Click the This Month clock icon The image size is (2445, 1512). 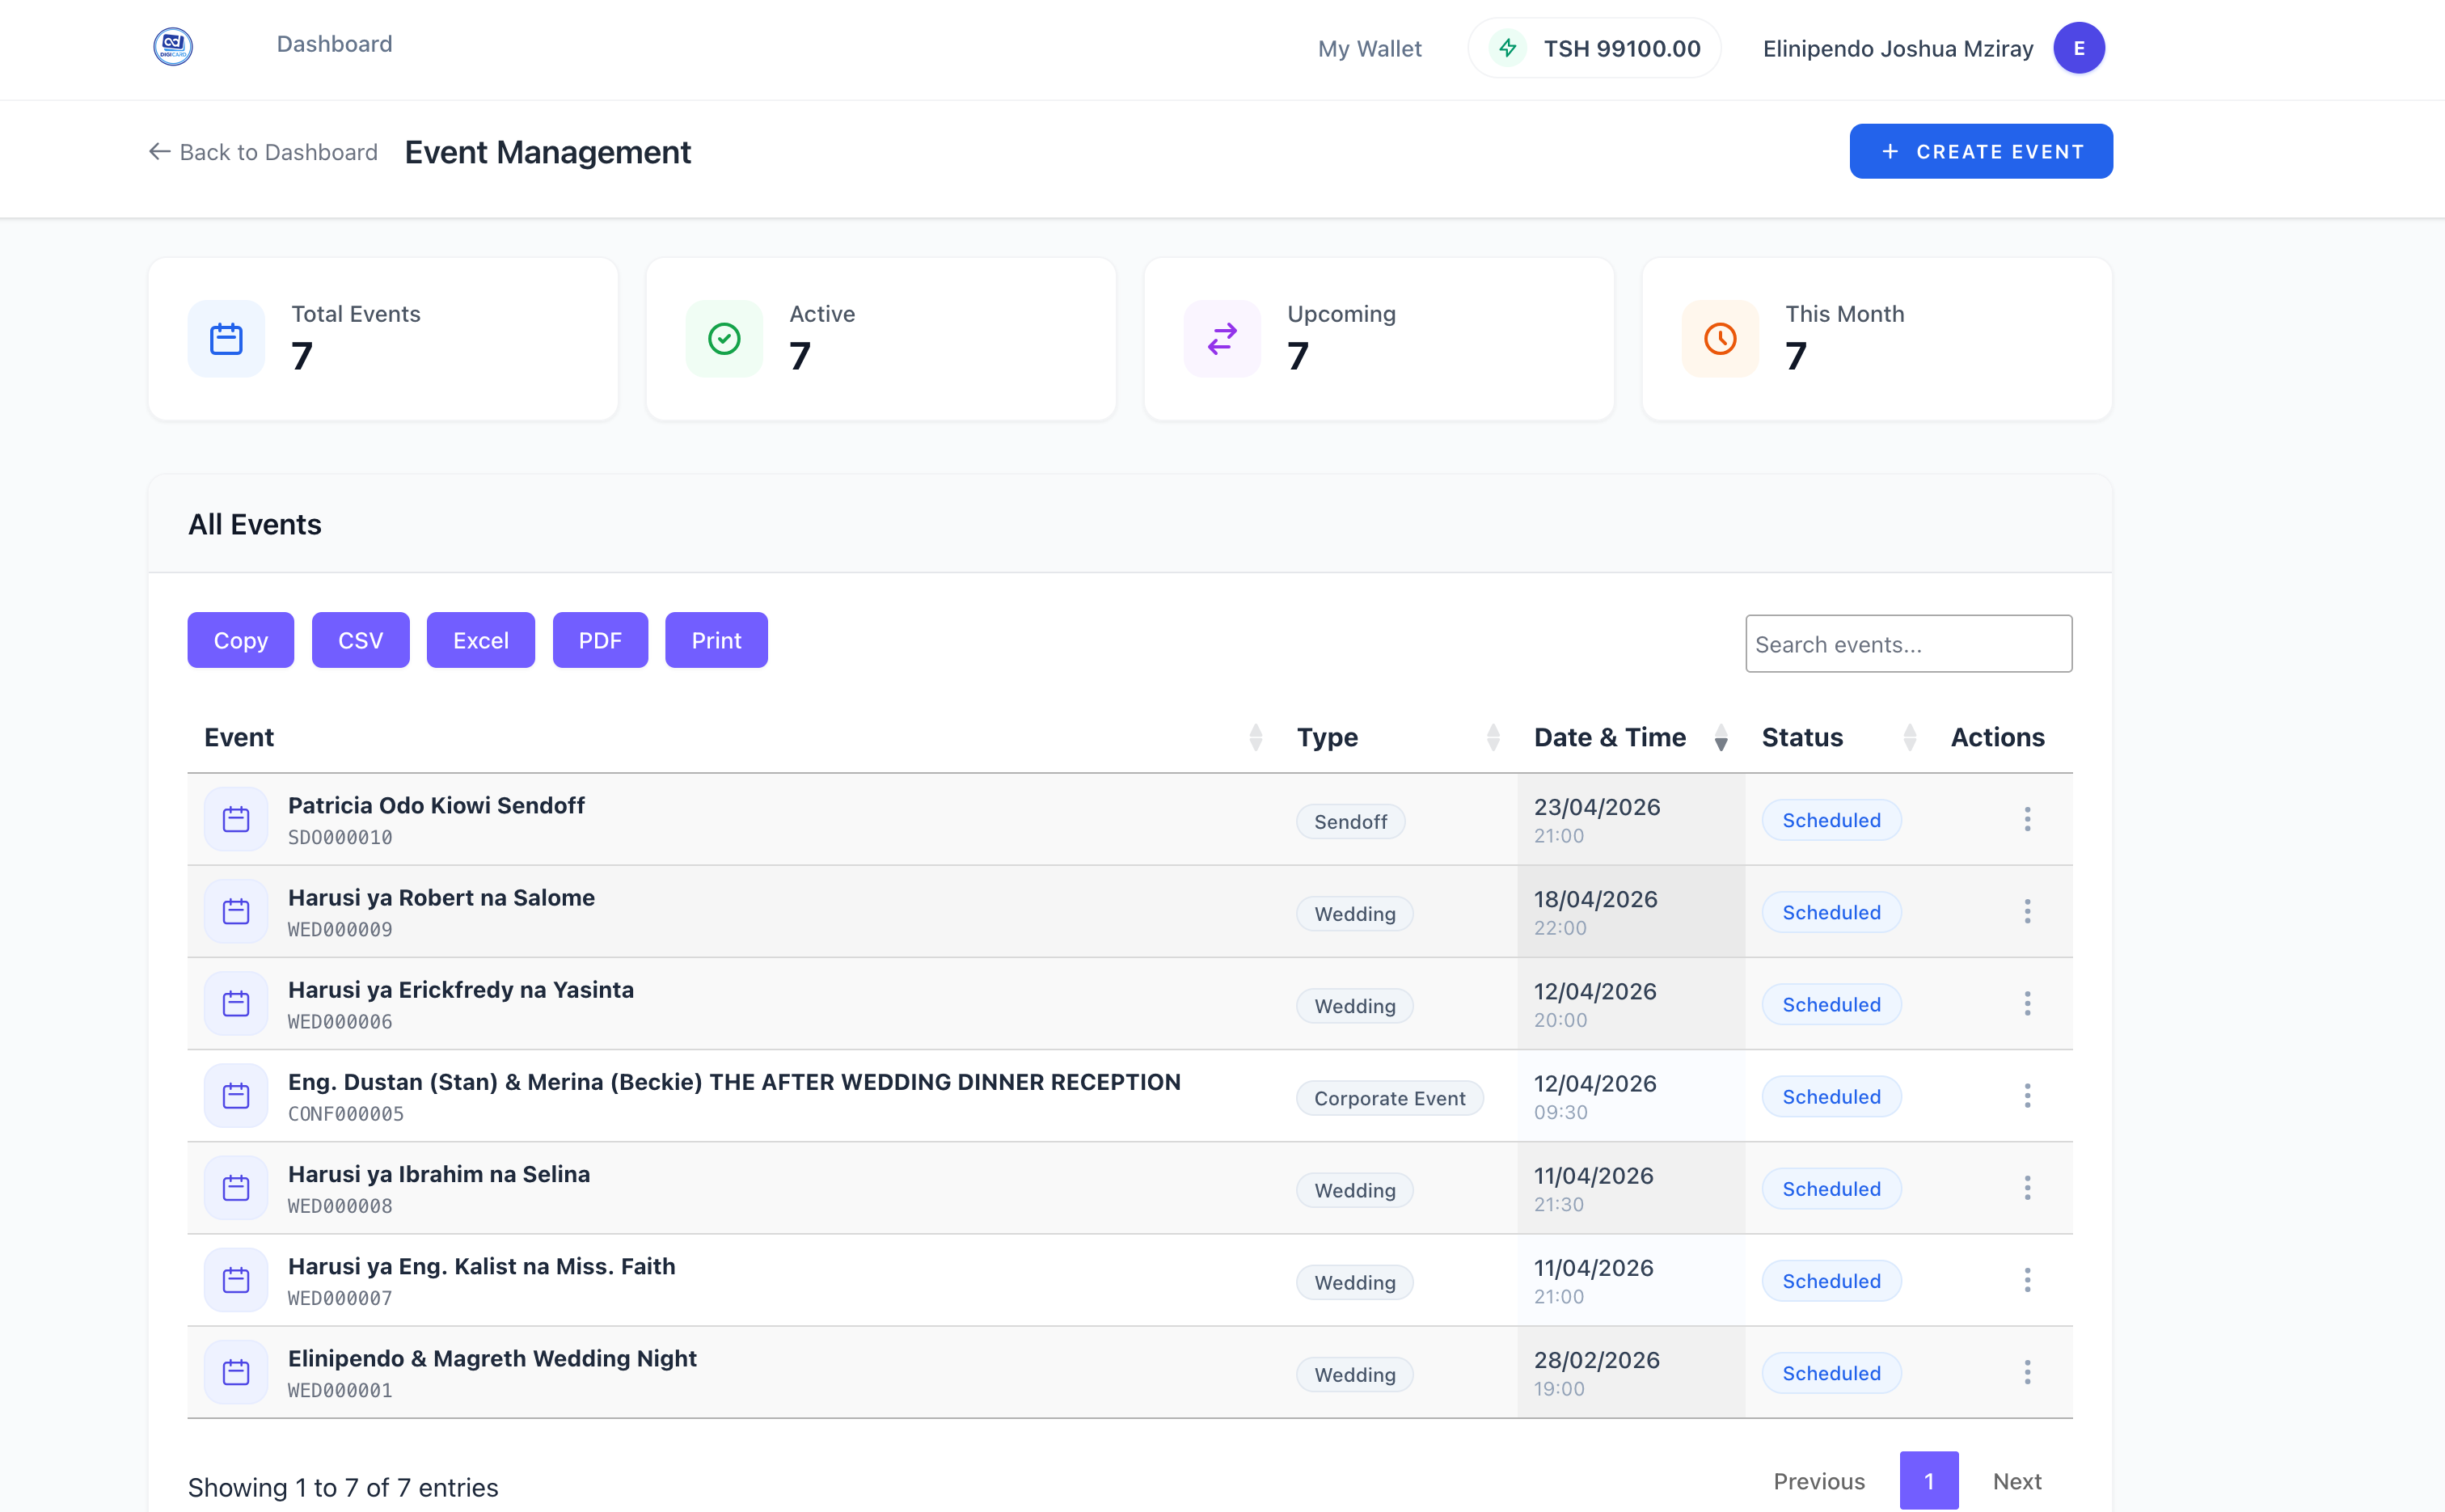(x=1720, y=339)
